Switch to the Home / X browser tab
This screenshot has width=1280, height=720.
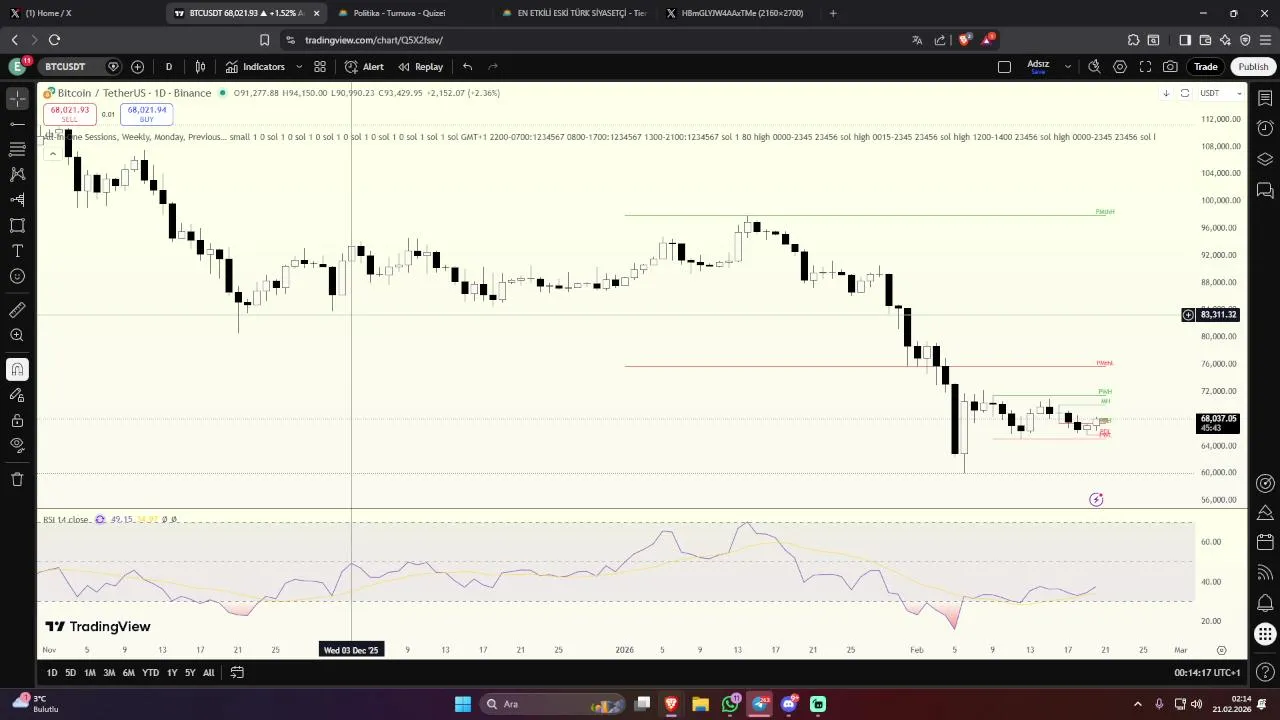coord(47,13)
